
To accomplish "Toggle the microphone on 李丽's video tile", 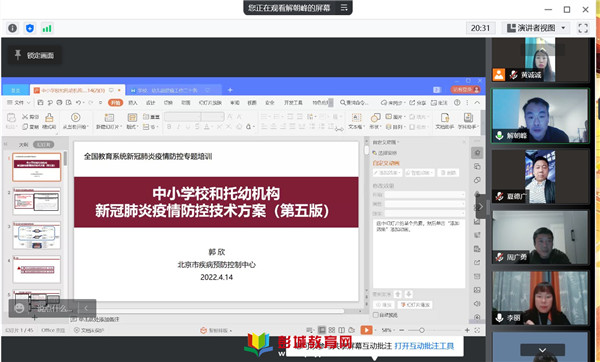I will click(x=499, y=318).
